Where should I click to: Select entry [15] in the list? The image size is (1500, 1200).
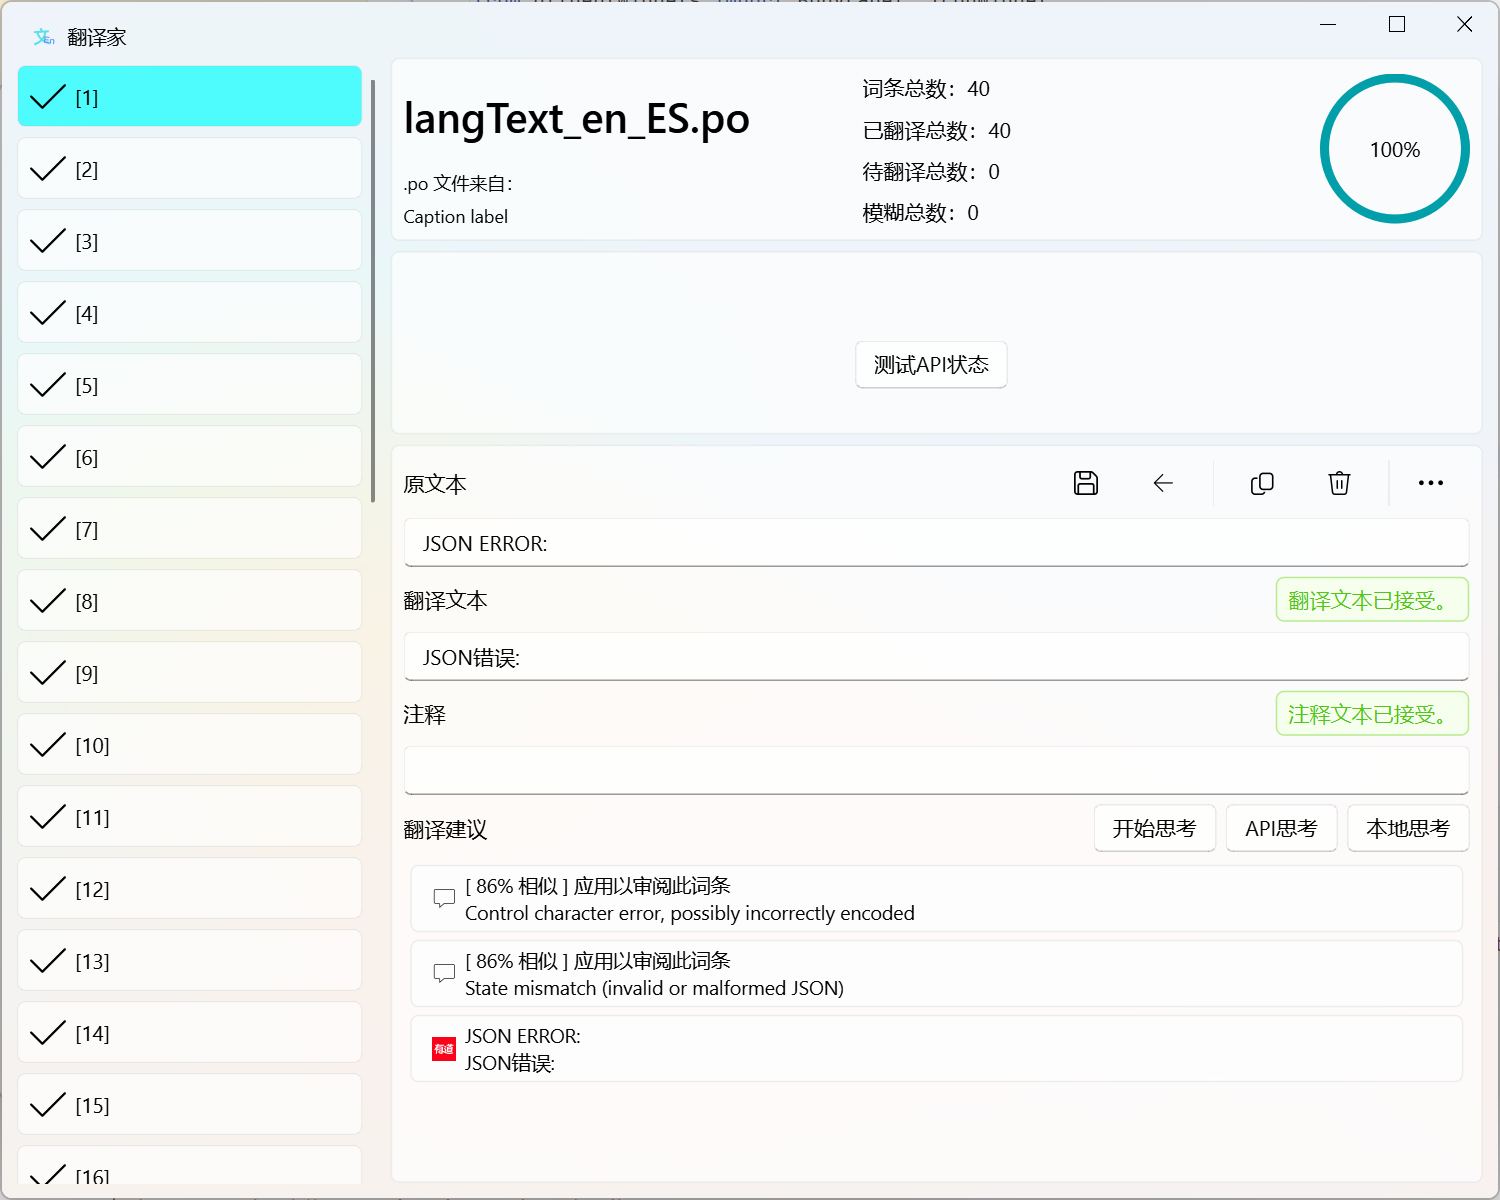pos(190,1105)
